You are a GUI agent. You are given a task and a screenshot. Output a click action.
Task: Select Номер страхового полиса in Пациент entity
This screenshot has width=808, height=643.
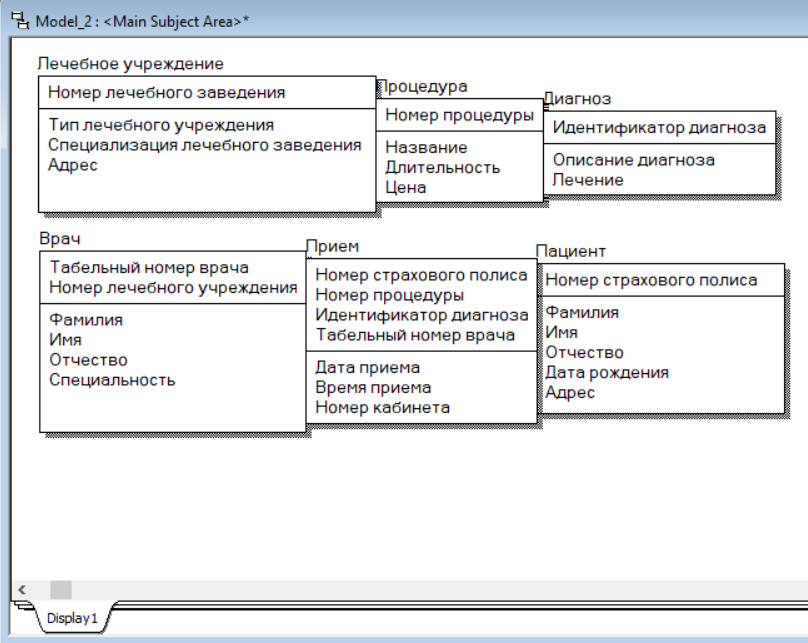pos(651,280)
